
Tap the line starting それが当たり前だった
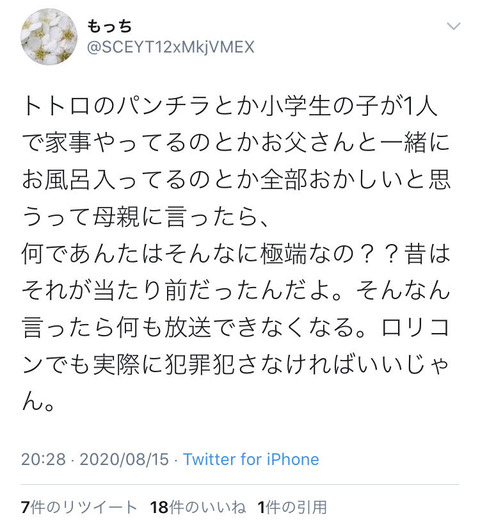pyautogui.click(x=236, y=291)
